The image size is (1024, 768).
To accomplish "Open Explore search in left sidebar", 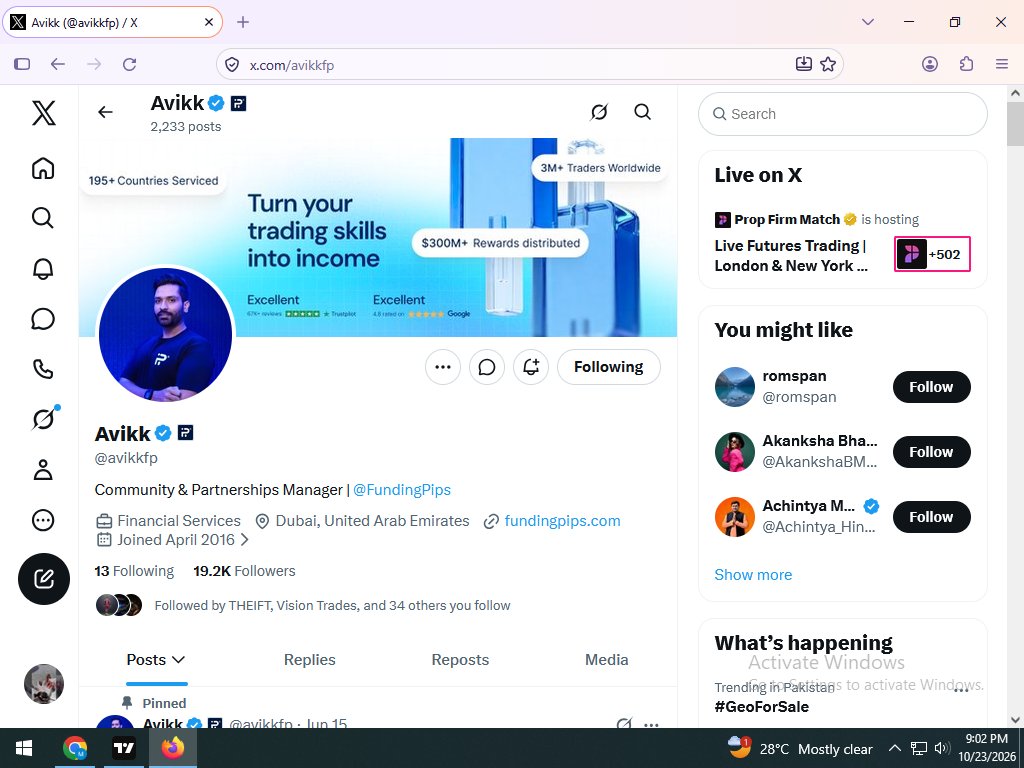I will click(x=43, y=217).
